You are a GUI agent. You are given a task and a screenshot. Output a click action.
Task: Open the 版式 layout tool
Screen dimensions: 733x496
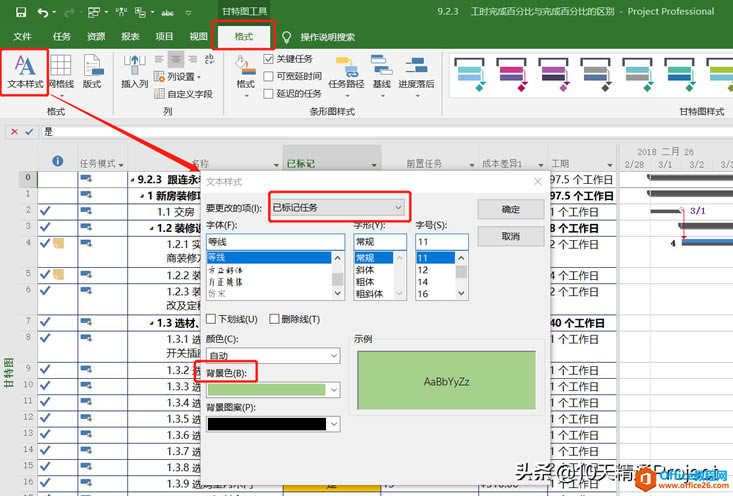point(92,70)
